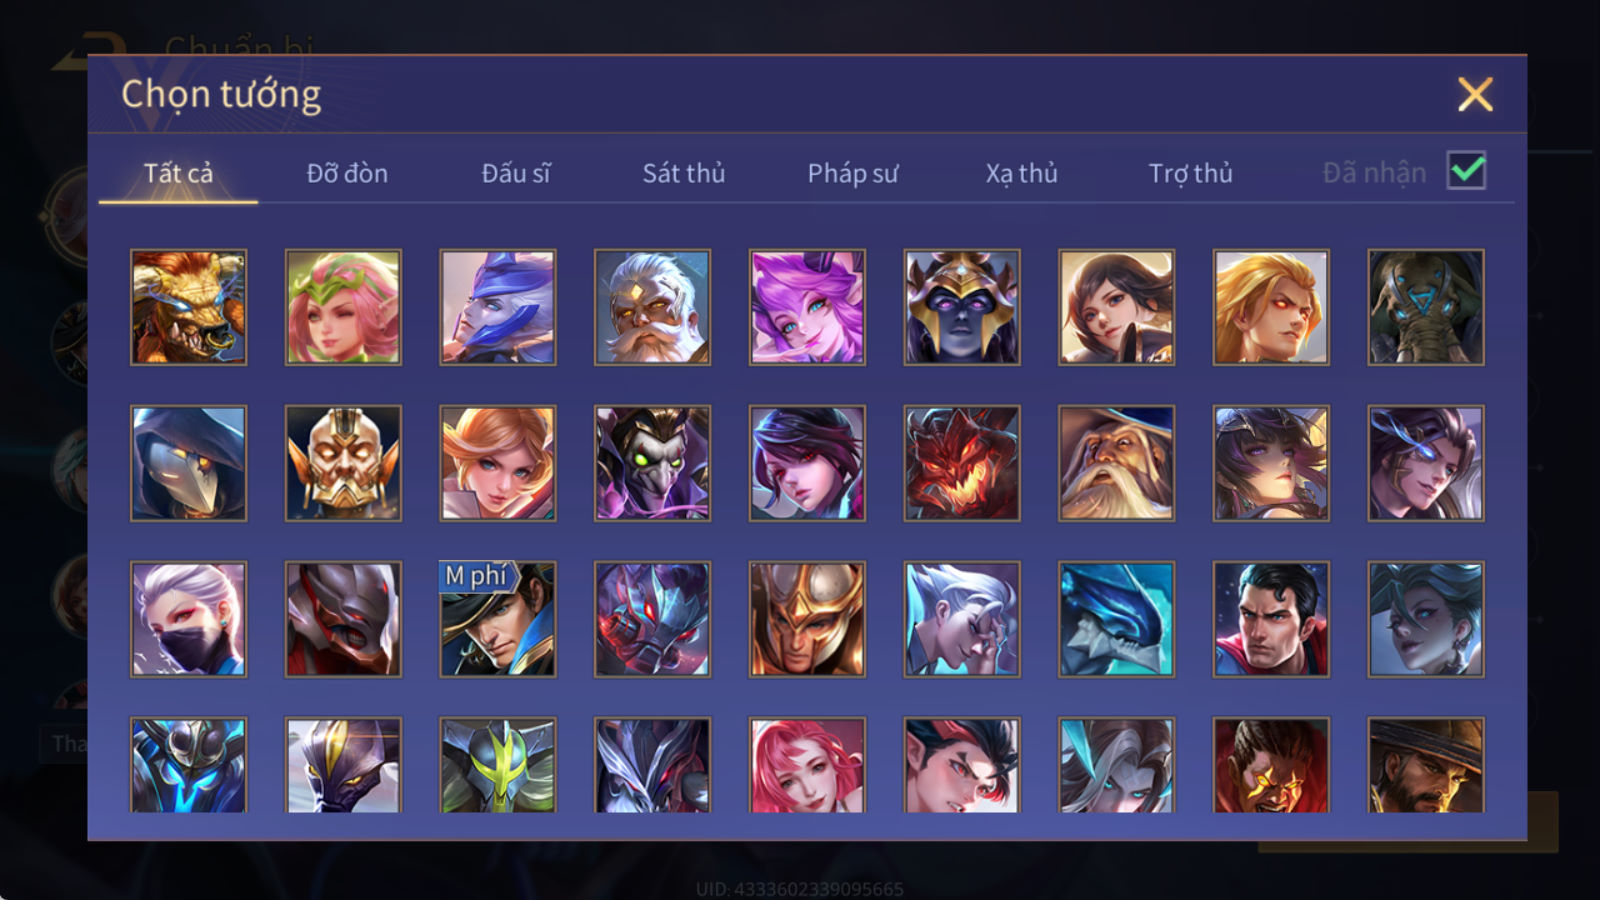This screenshot has height=900, width=1600.
Task: Select the elephant armored hero portrait
Action: click(x=1426, y=307)
